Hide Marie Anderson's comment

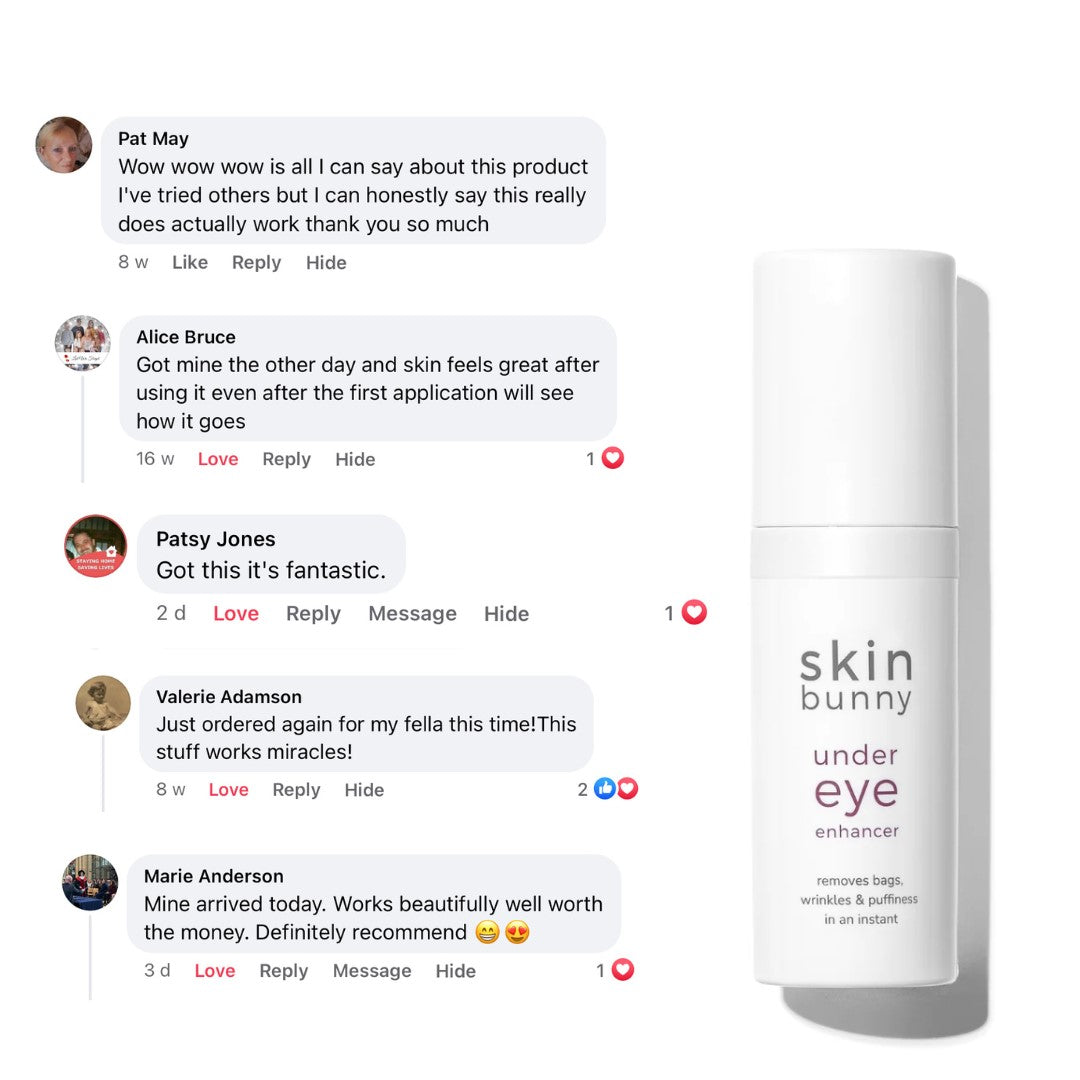tap(455, 971)
